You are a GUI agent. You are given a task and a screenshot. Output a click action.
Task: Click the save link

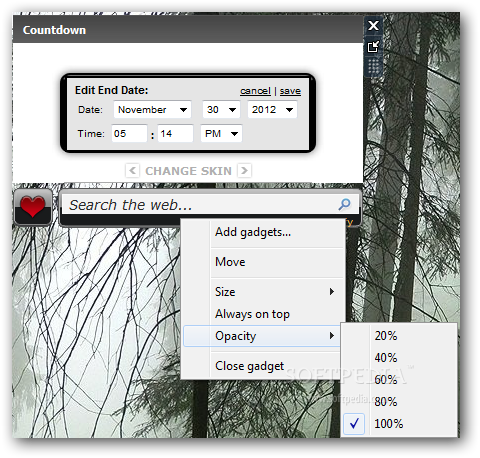coord(290,91)
